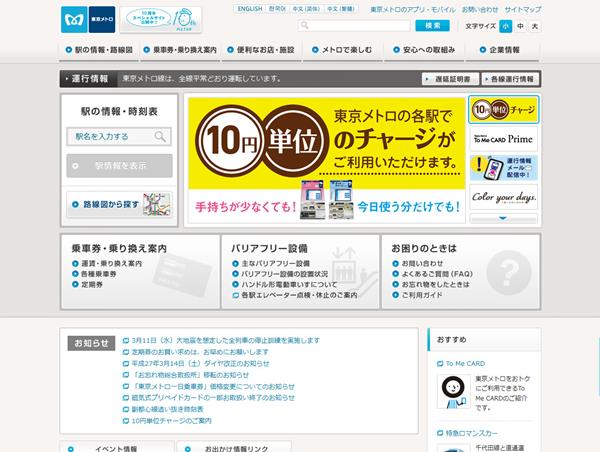Click the 検索 search button

432,26
